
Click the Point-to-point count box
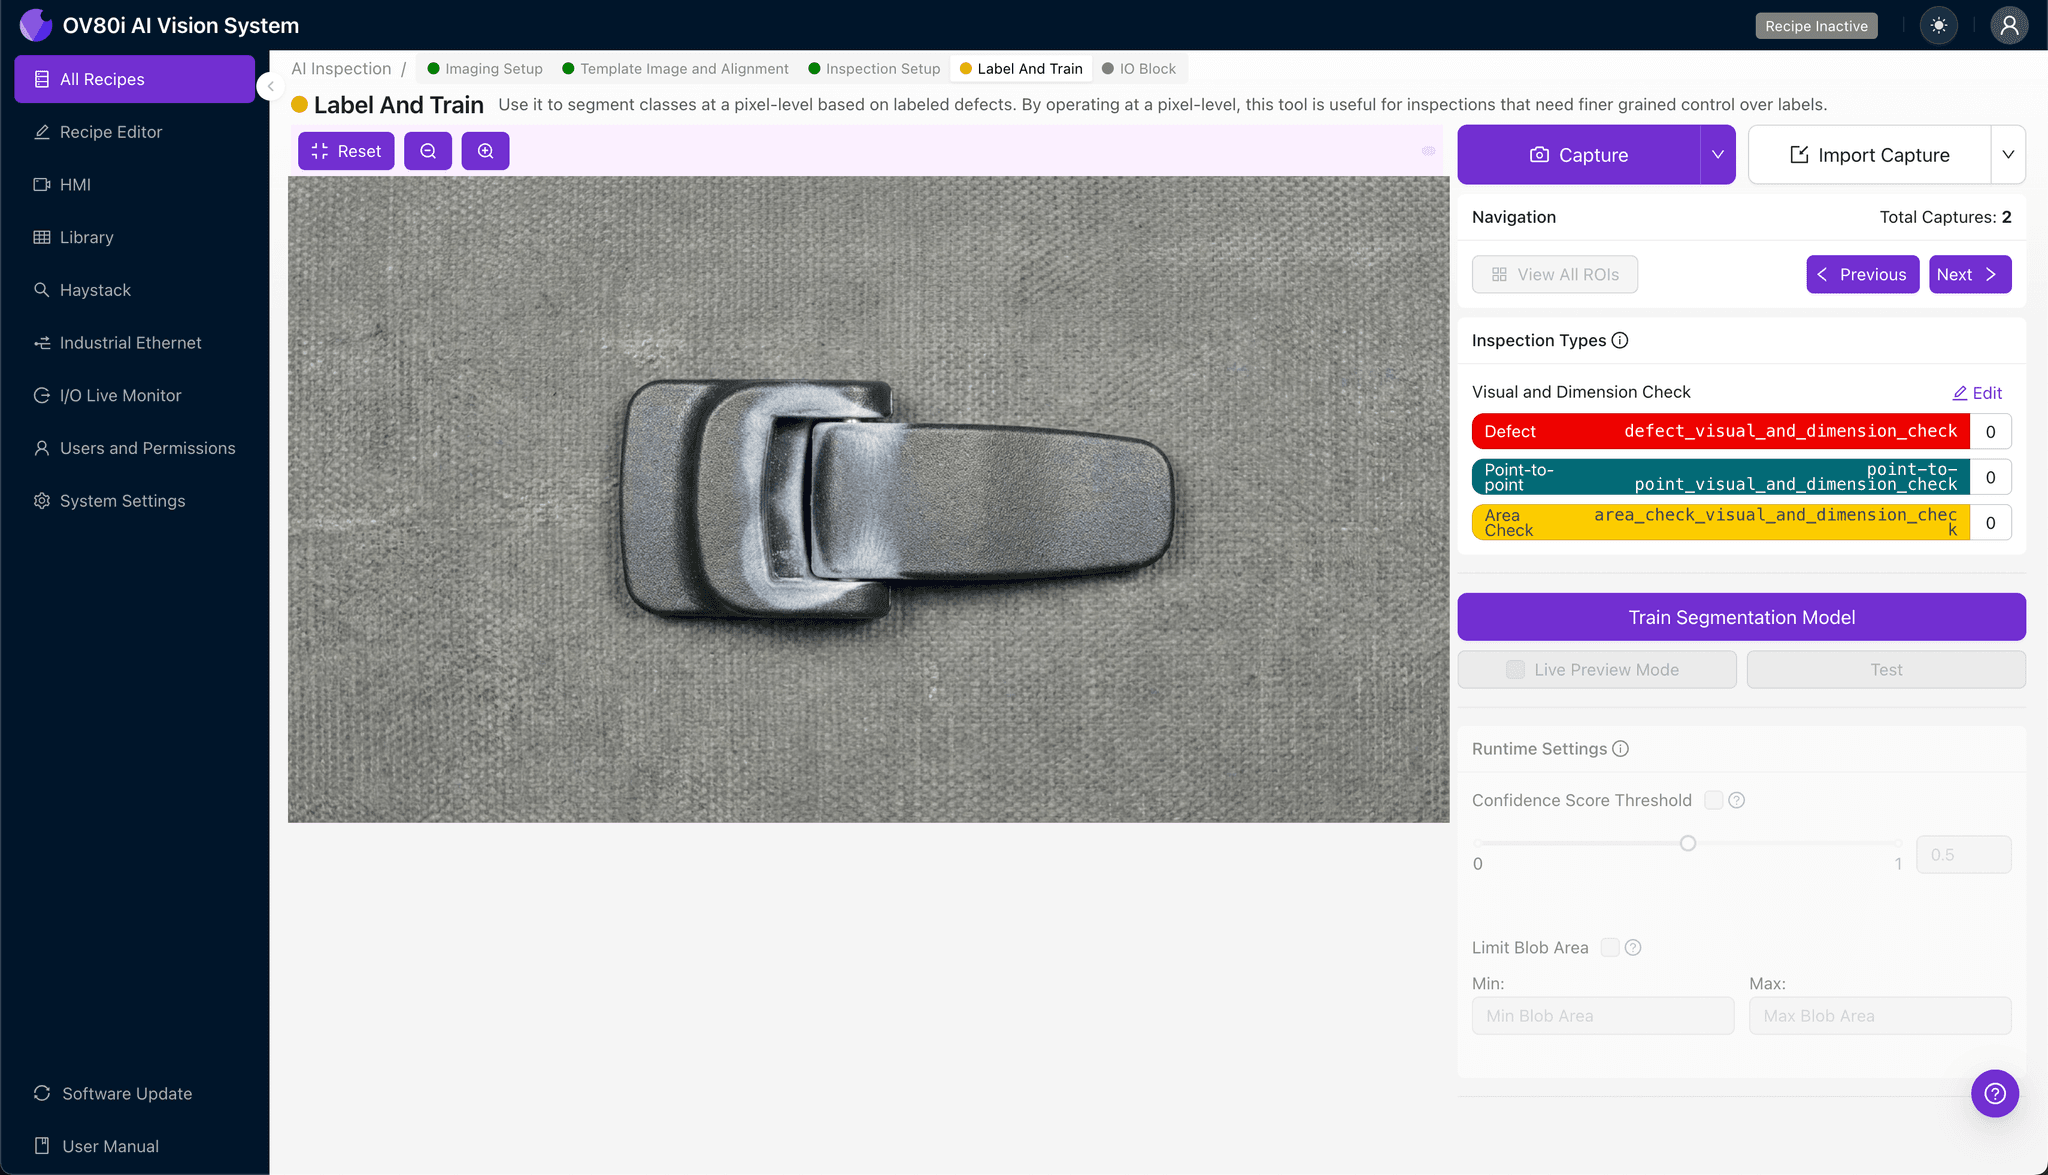point(1991,477)
